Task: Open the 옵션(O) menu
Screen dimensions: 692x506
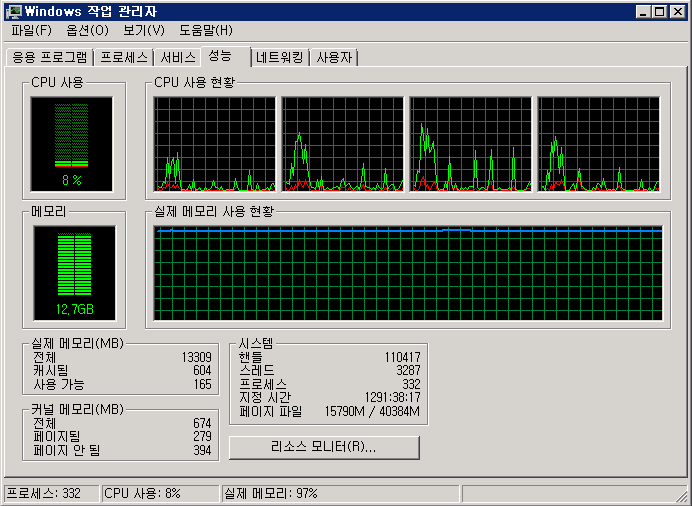Action: (87, 30)
